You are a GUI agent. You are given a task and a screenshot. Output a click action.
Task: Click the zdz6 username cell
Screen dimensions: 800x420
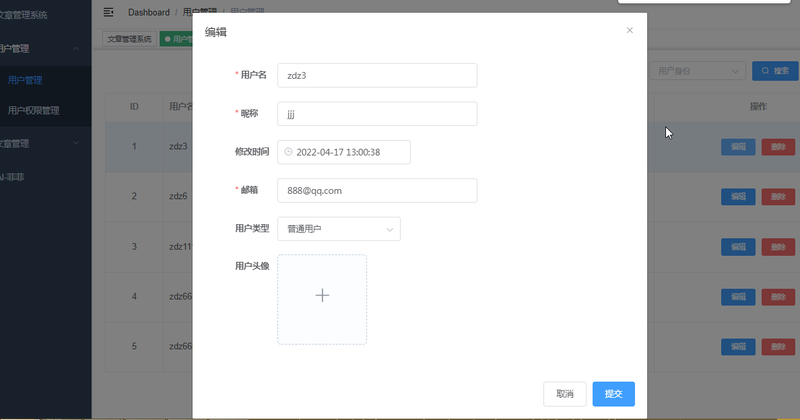pos(178,196)
